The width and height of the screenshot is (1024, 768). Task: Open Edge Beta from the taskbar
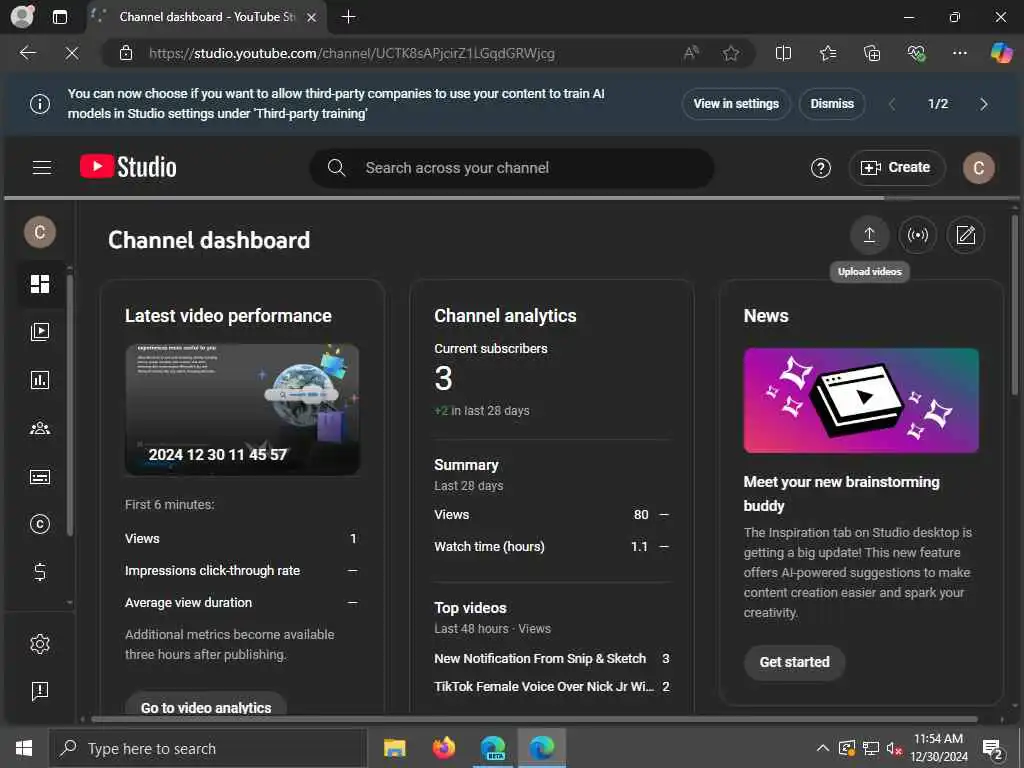click(492, 748)
